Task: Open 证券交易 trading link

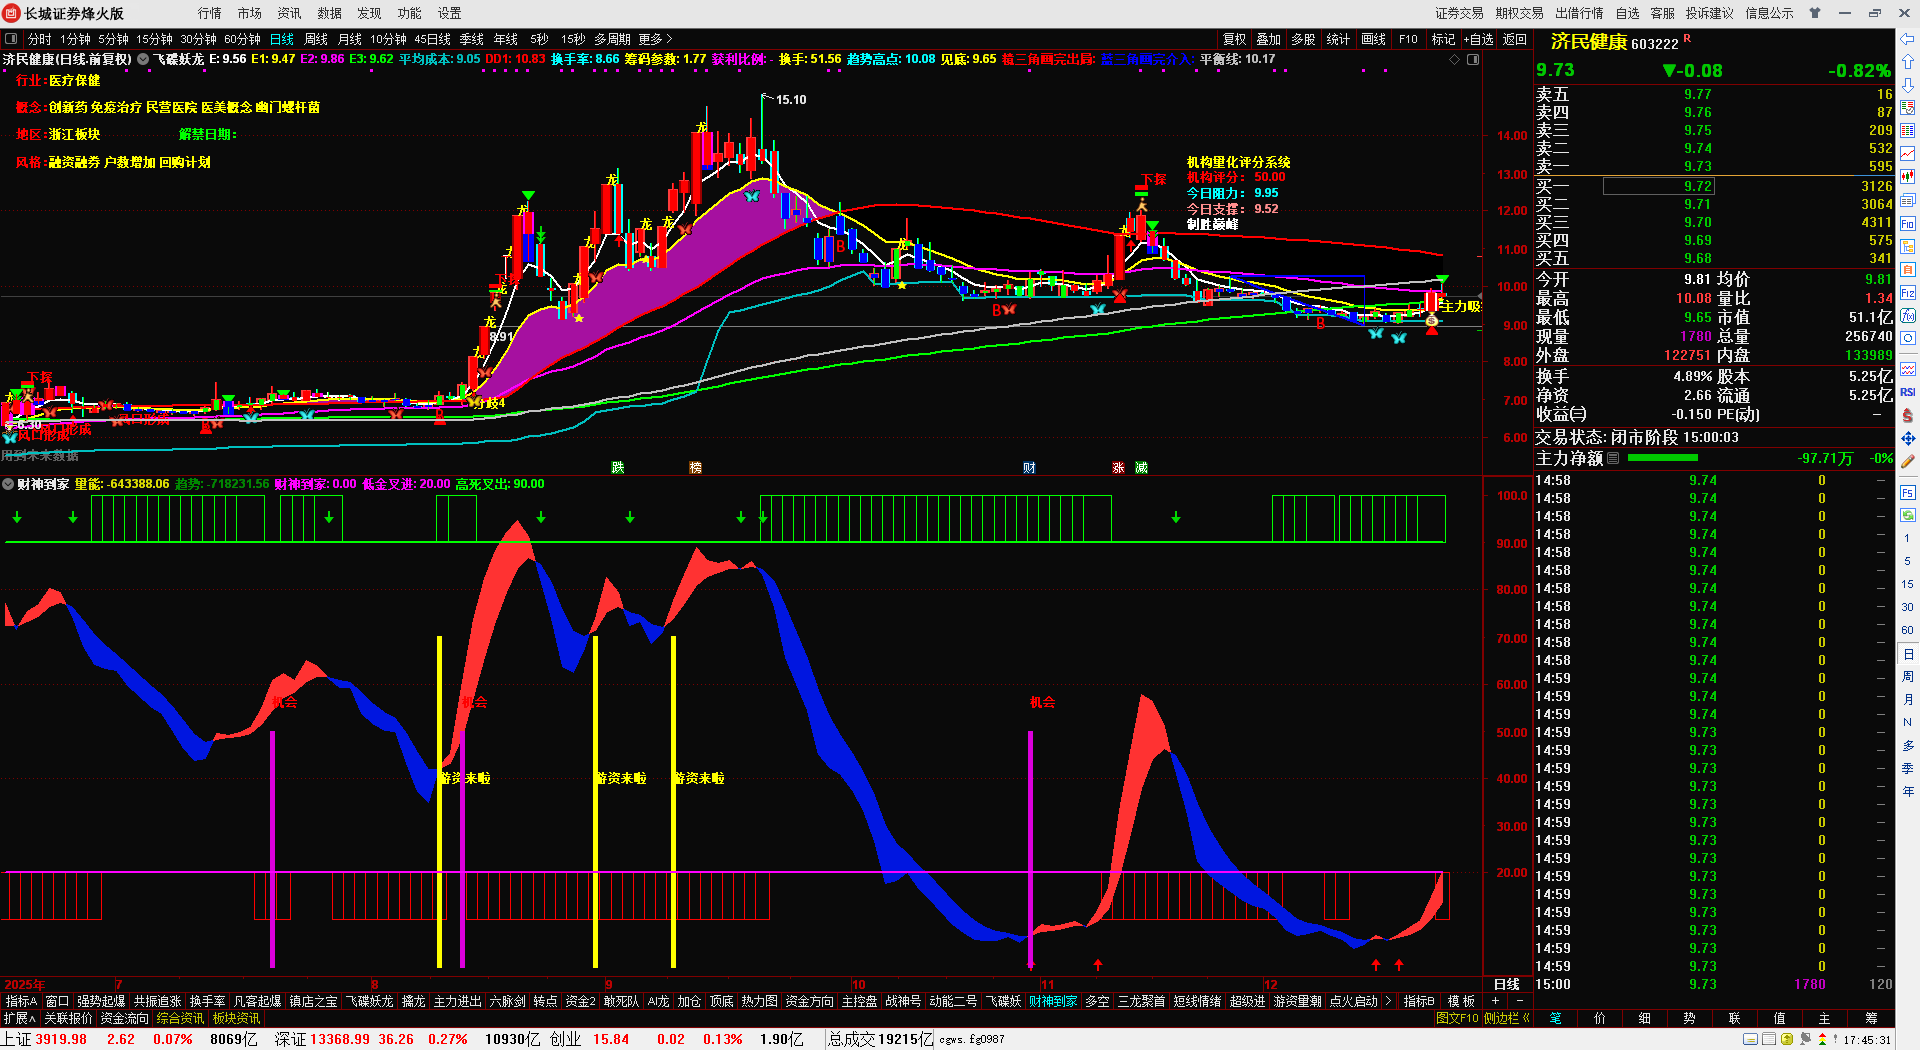Action: [1460, 13]
